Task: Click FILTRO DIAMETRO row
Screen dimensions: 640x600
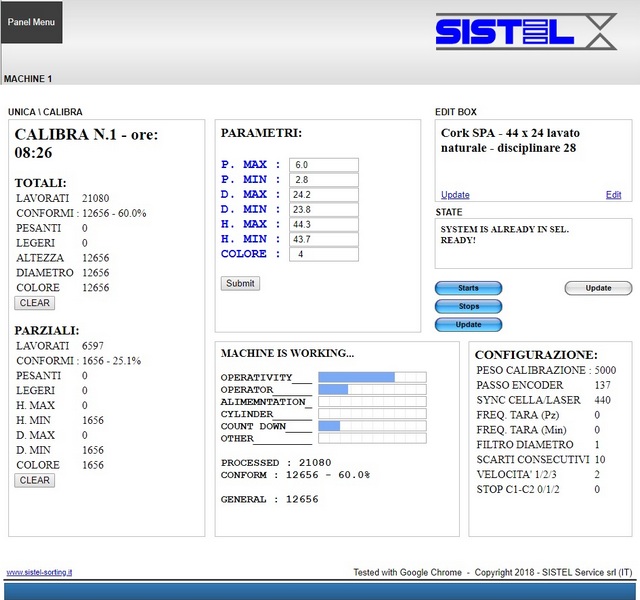Action: tap(538, 444)
